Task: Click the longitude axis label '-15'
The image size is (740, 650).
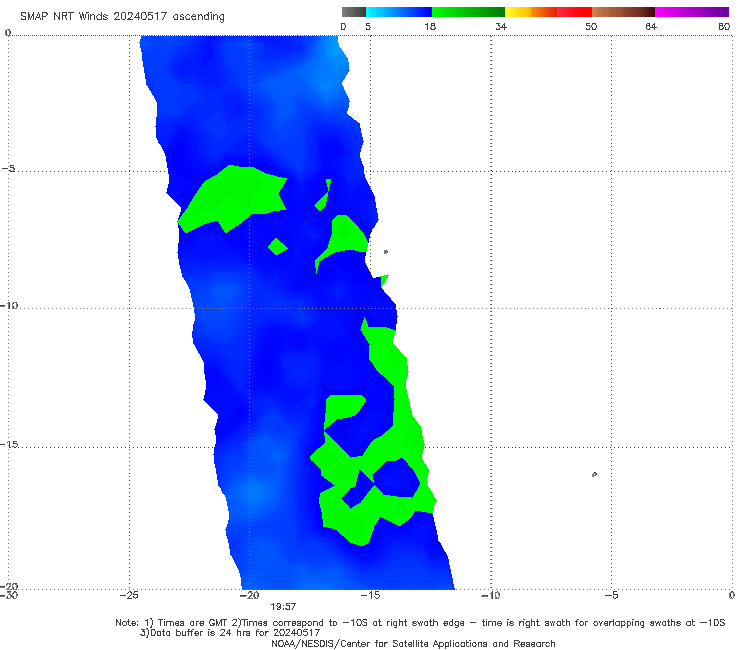Action: (x=370, y=595)
